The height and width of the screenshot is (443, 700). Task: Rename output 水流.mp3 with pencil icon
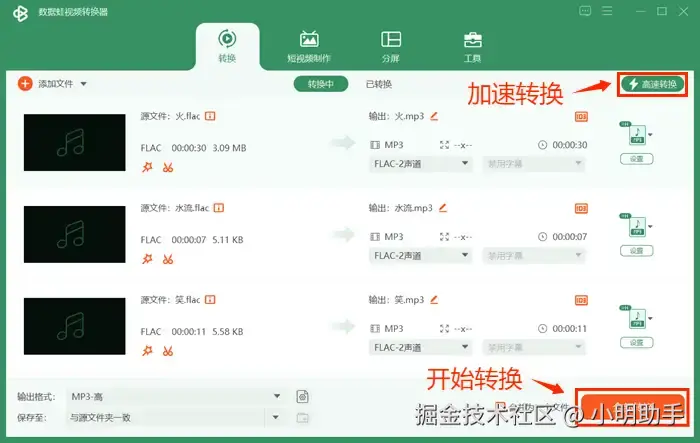[x=442, y=208]
